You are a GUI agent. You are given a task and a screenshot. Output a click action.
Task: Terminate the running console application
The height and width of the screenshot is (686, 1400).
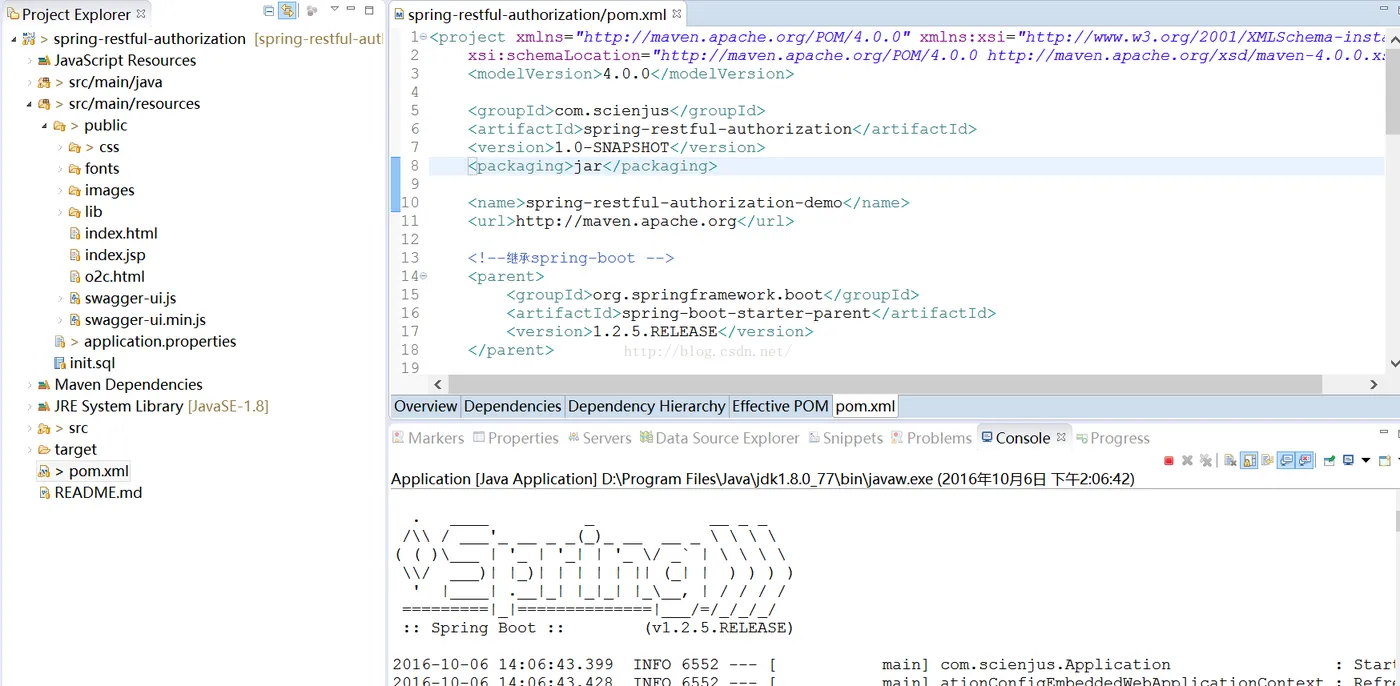click(x=1169, y=460)
